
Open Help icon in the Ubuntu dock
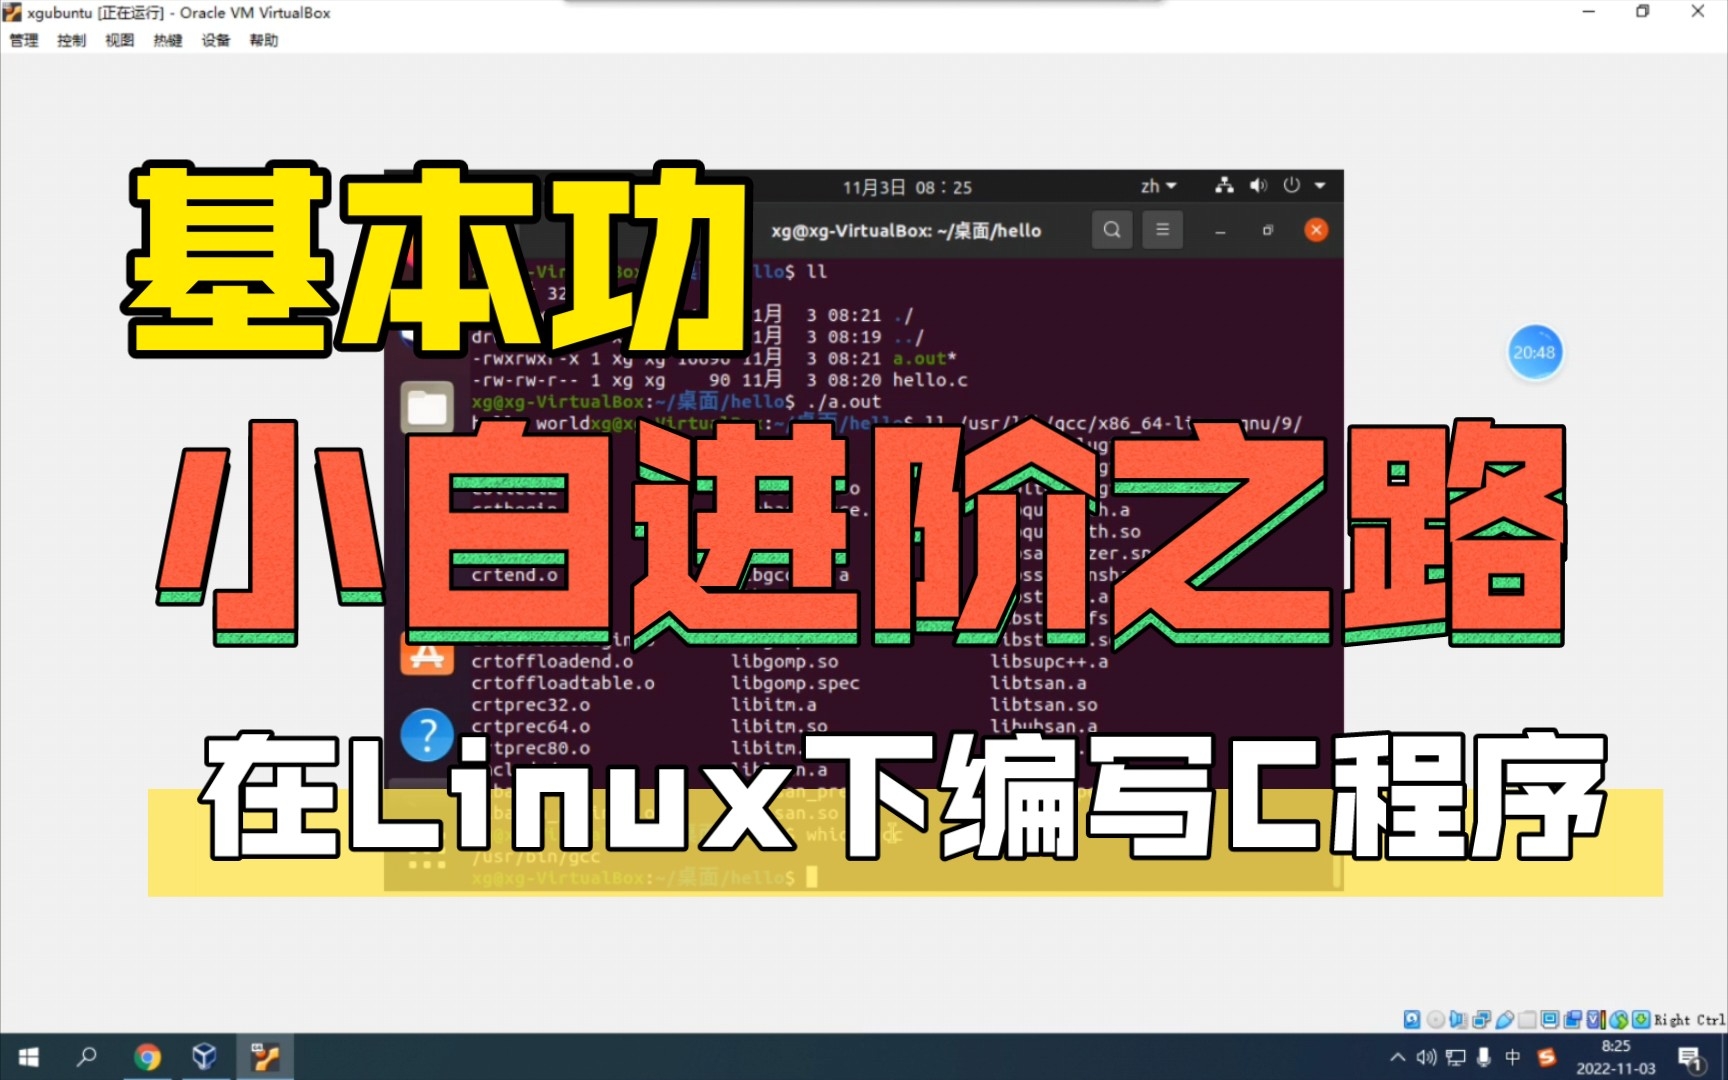pos(427,735)
